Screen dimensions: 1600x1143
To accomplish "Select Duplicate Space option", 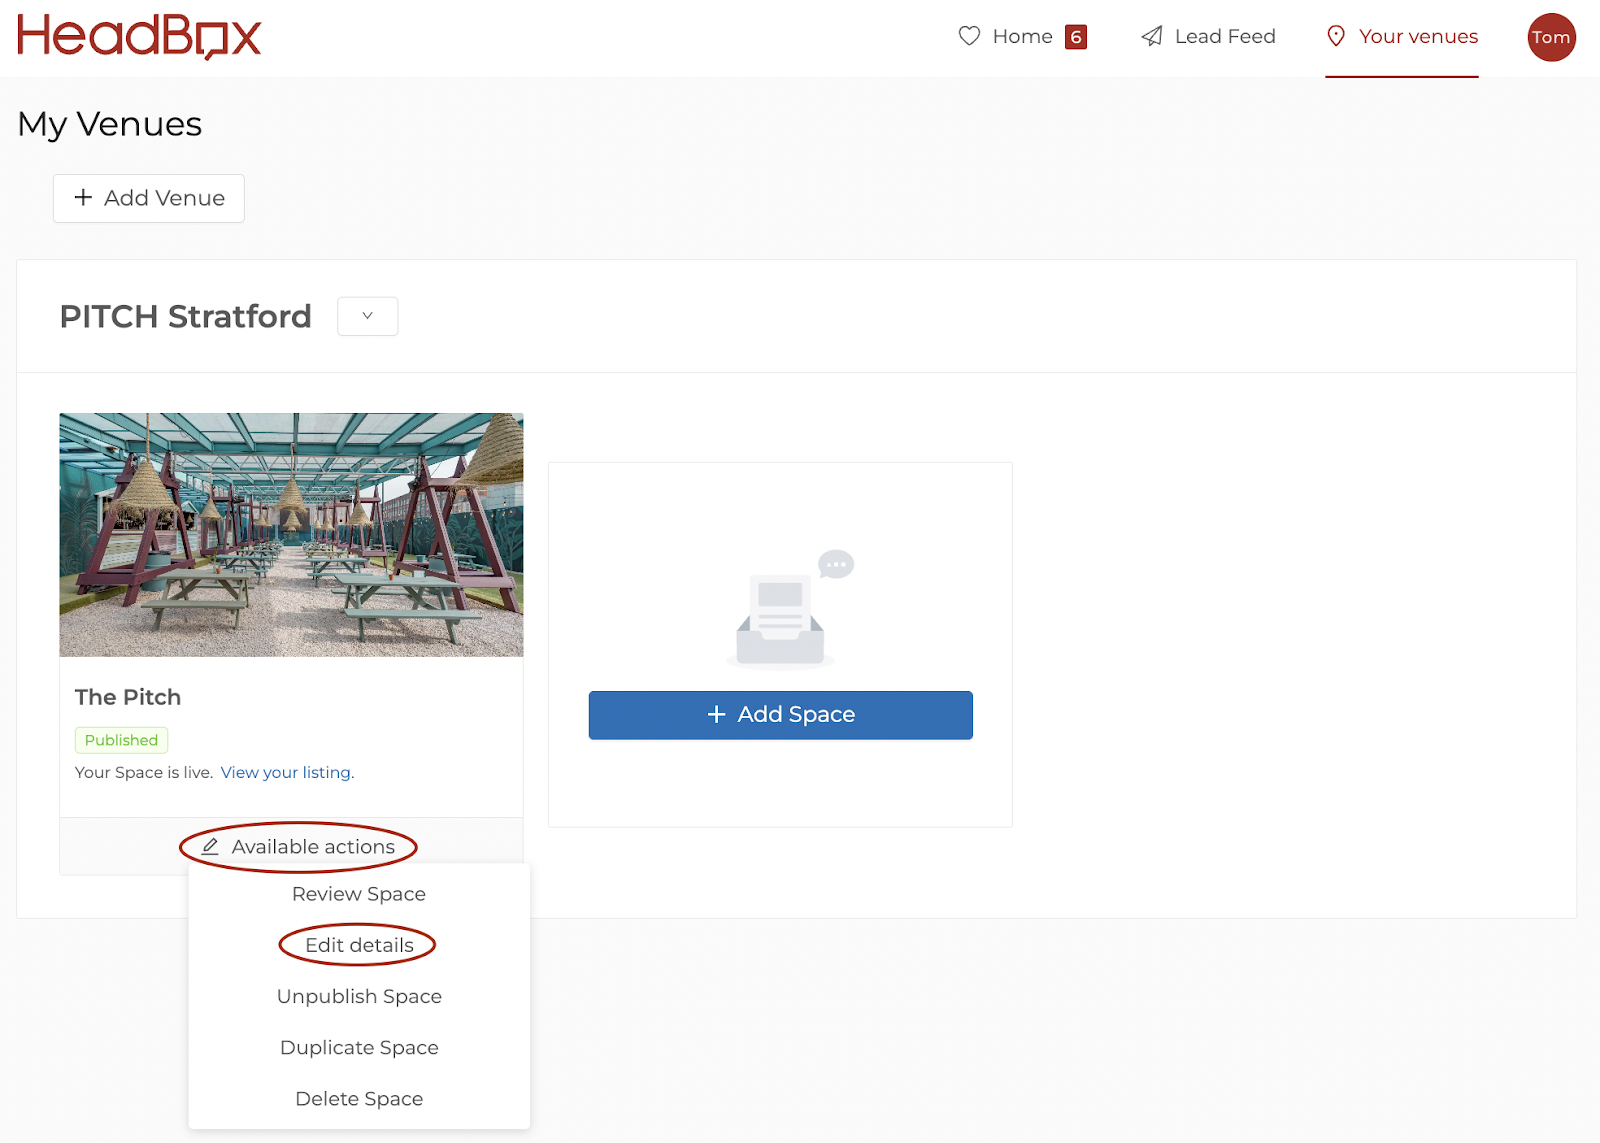I will point(359,1047).
